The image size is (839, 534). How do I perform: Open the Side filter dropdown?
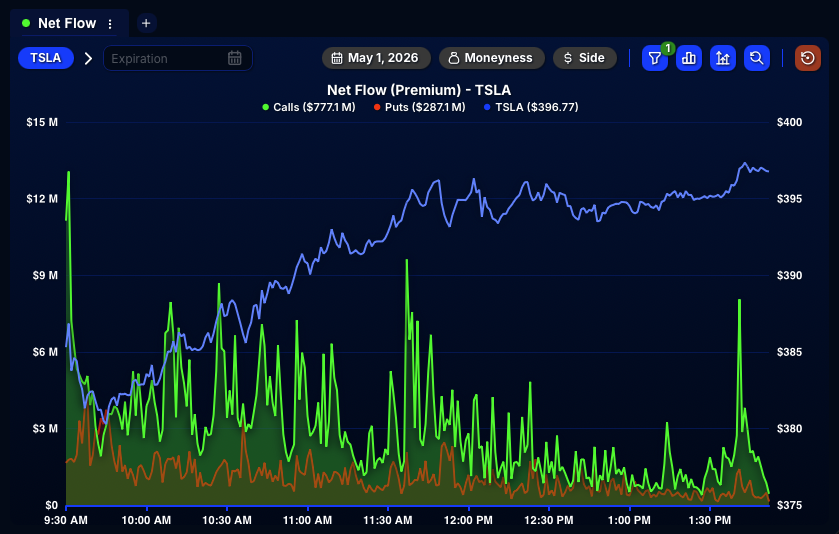[x=585, y=58]
